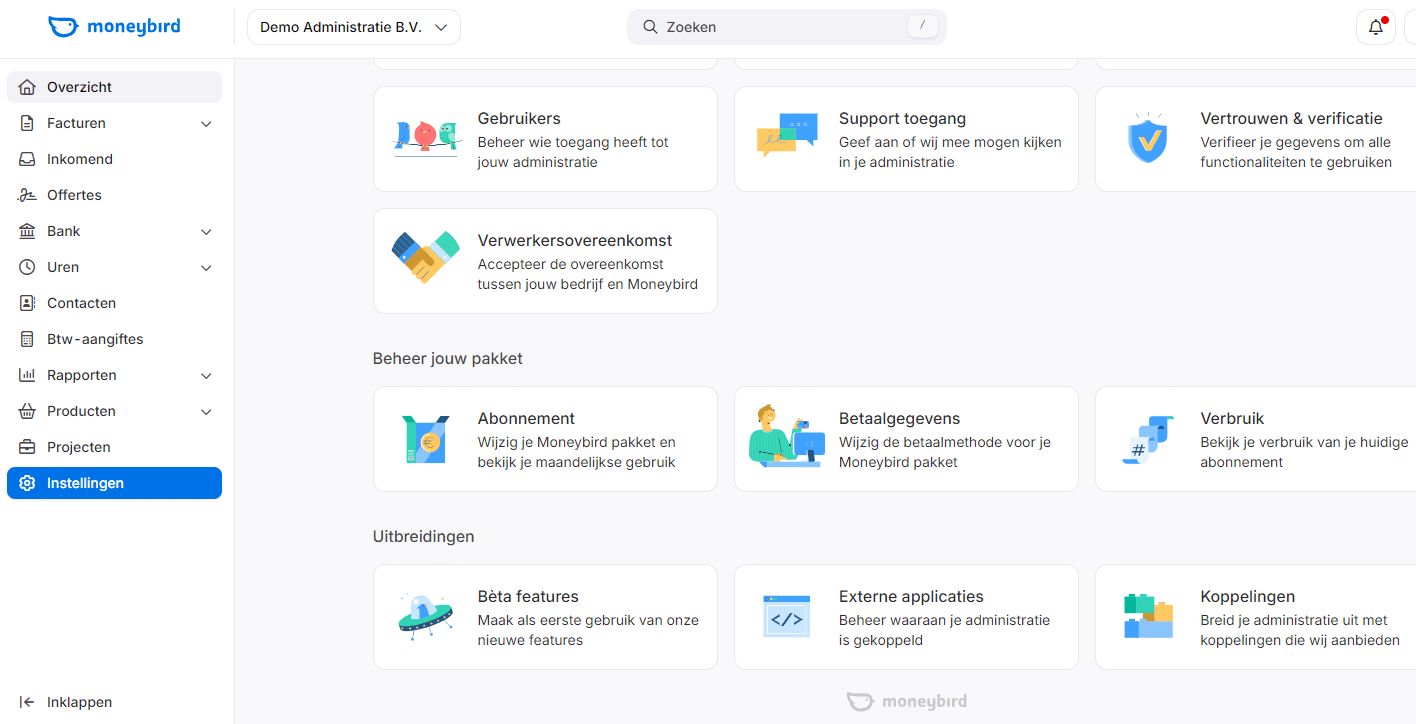Open Offertes via its sidebar icon
This screenshot has height=724, width=1416.
(x=28, y=194)
